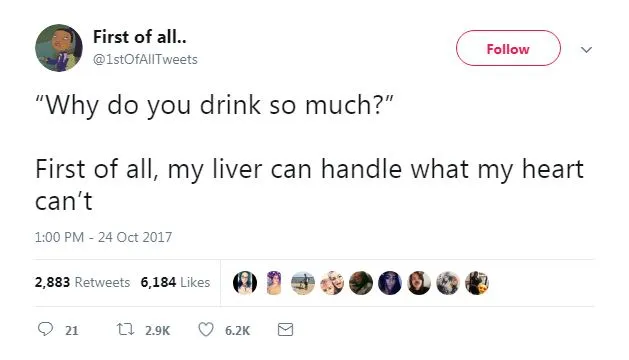Click the Follow button
The width and height of the screenshot is (629, 360).
[x=508, y=48]
